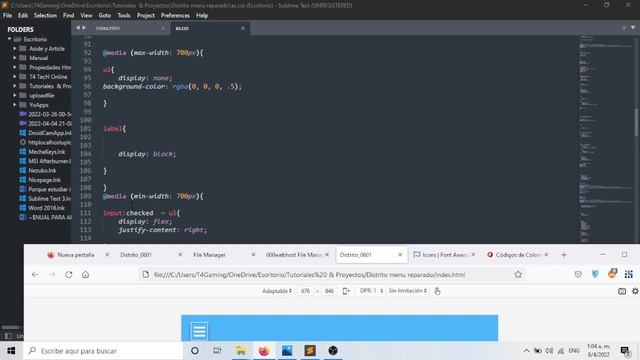Expand the Tutoriales & Proyectos folder
The width and height of the screenshot is (640, 360).
pyautogui.click(x=14, y=86)
